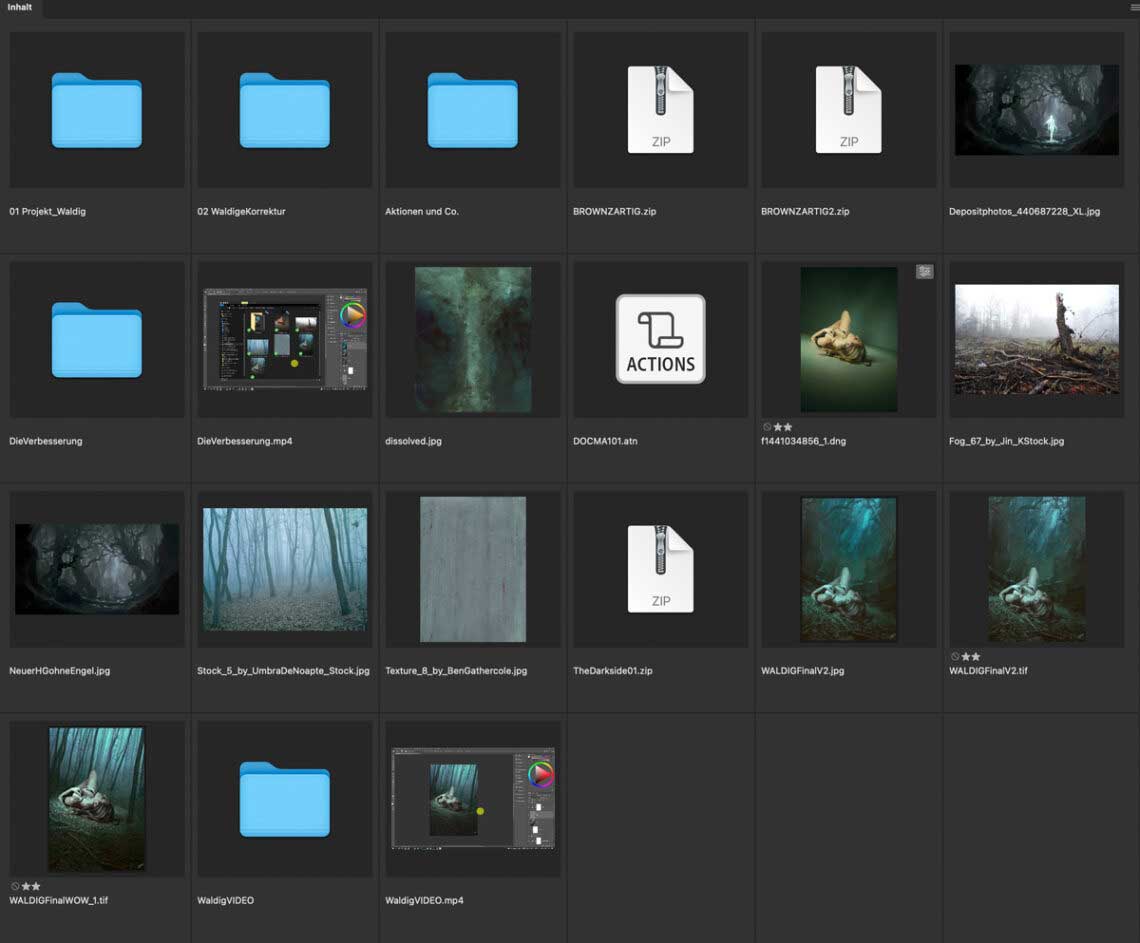This screenshot has height=943, width=1140.
Task: Select the WaldigVIDEO folder icon
Action: (x=284, y=799)
